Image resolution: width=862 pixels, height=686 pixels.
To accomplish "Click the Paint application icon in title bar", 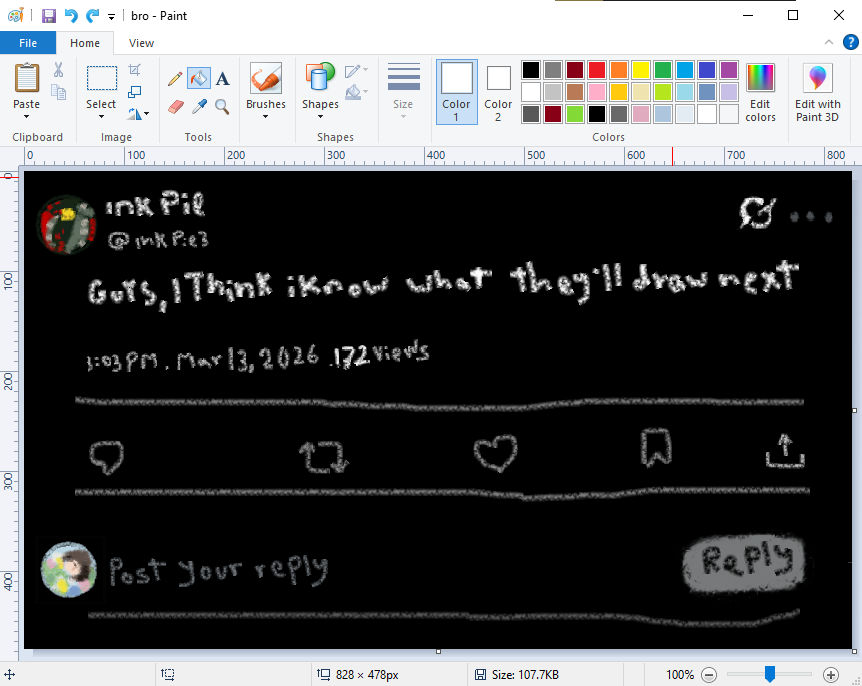I will (16, 15).
